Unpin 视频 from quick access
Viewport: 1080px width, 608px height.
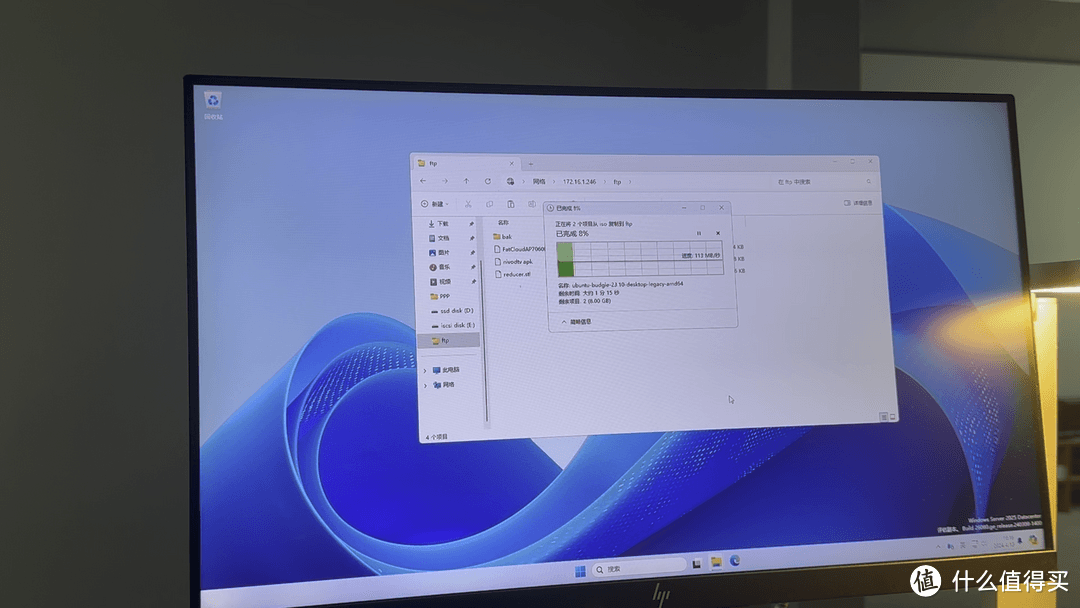(473, 282)
